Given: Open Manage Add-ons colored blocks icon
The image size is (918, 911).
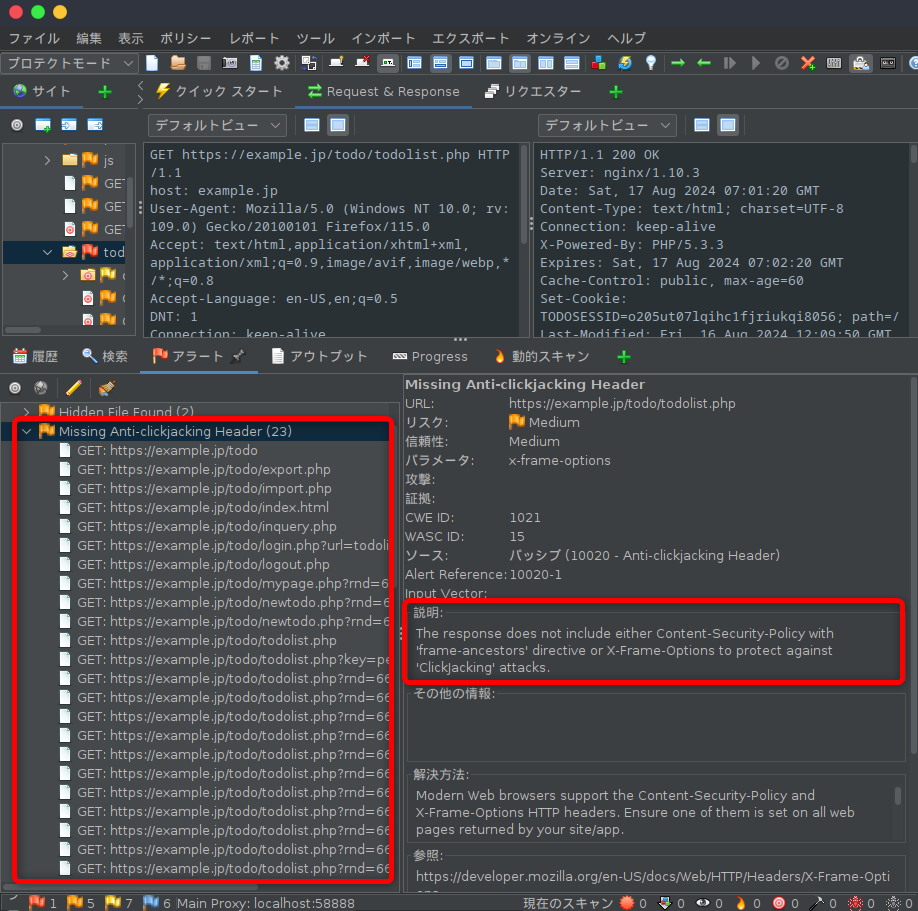Looking at the screenshot, I should coord(598,63).
